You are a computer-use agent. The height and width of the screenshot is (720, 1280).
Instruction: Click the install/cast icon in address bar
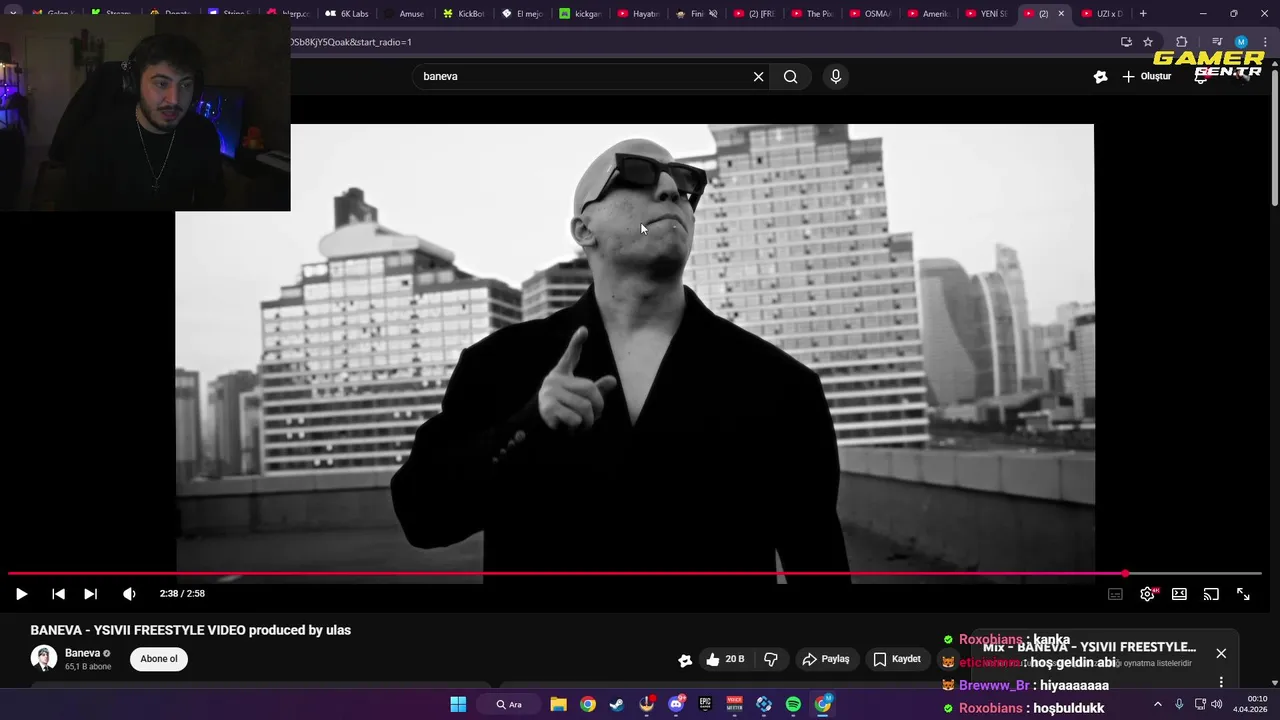tap(1126, 42)
